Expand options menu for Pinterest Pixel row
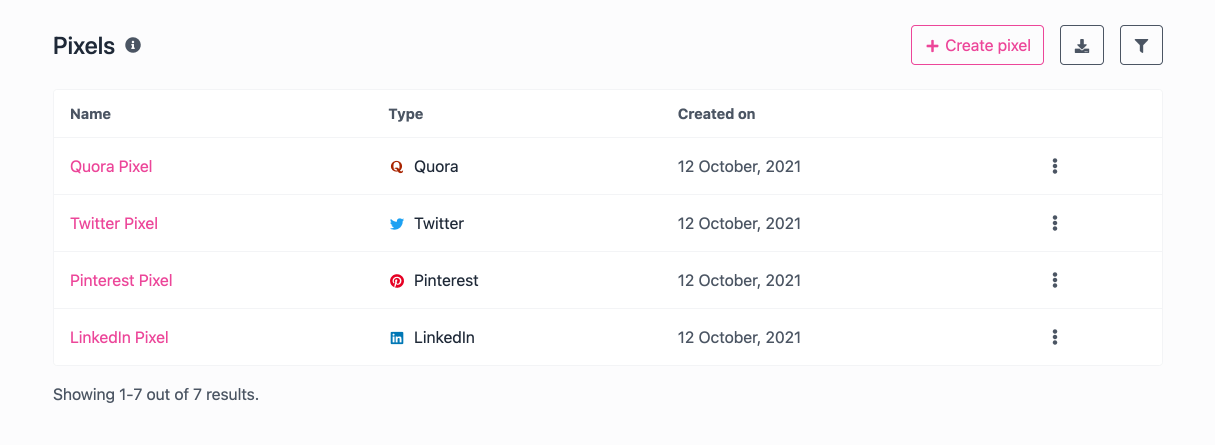 coord(1055,280)
